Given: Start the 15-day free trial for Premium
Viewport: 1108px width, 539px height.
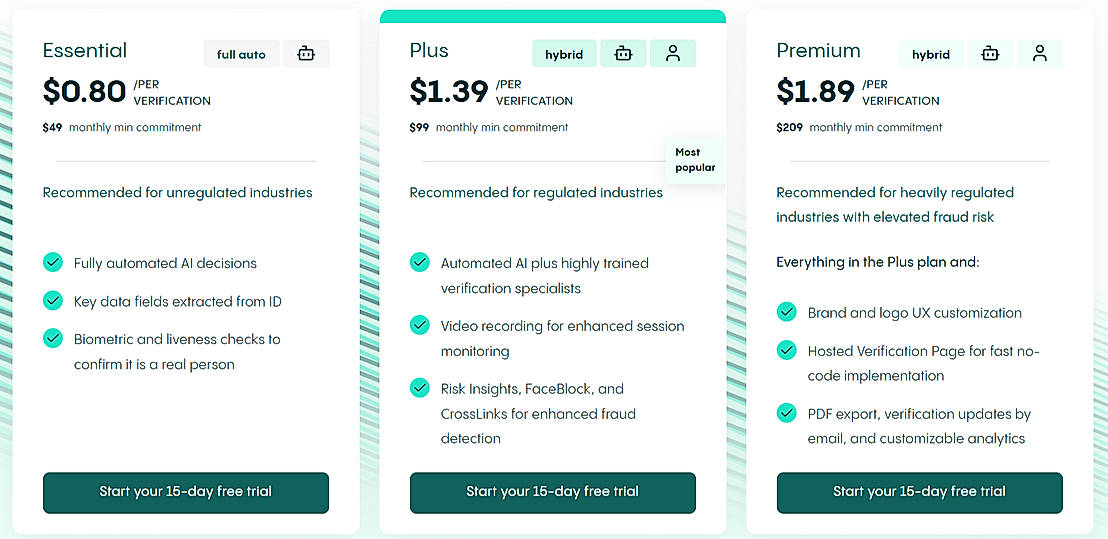Looking at the screenshot, I should 919,492.
